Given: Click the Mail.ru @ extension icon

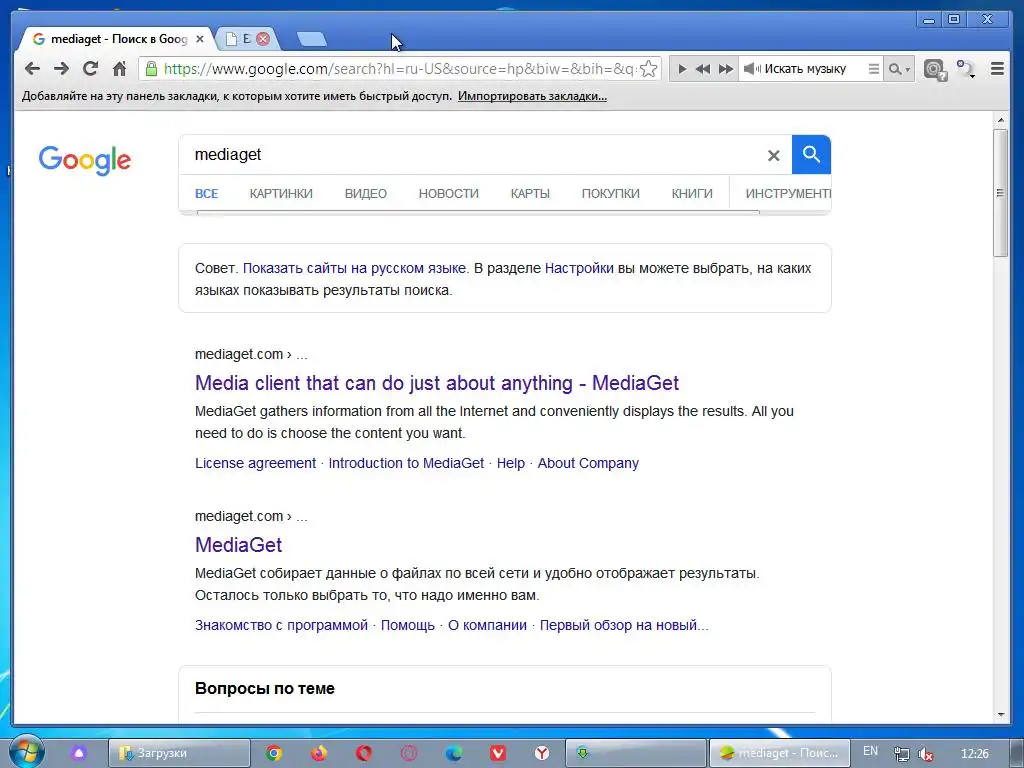Looking at the screenshot, I should [x=935, y=69].
